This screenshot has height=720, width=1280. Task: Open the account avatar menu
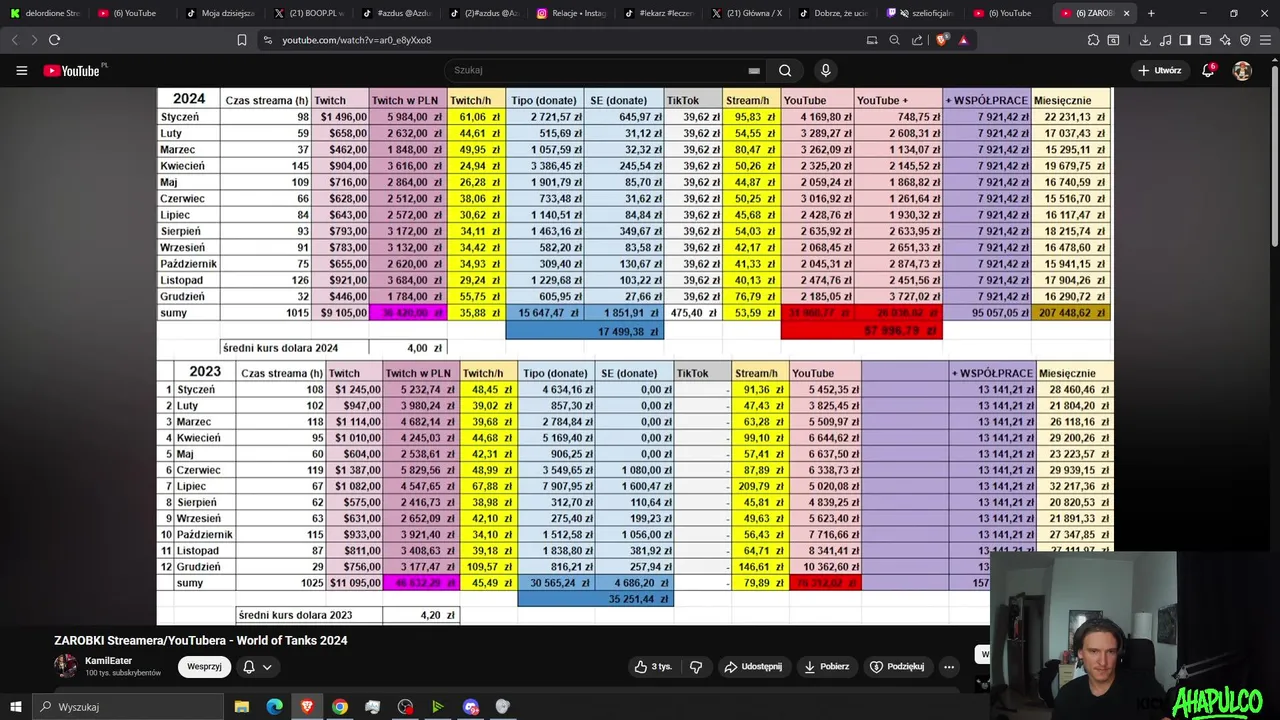pos(1242,71)
